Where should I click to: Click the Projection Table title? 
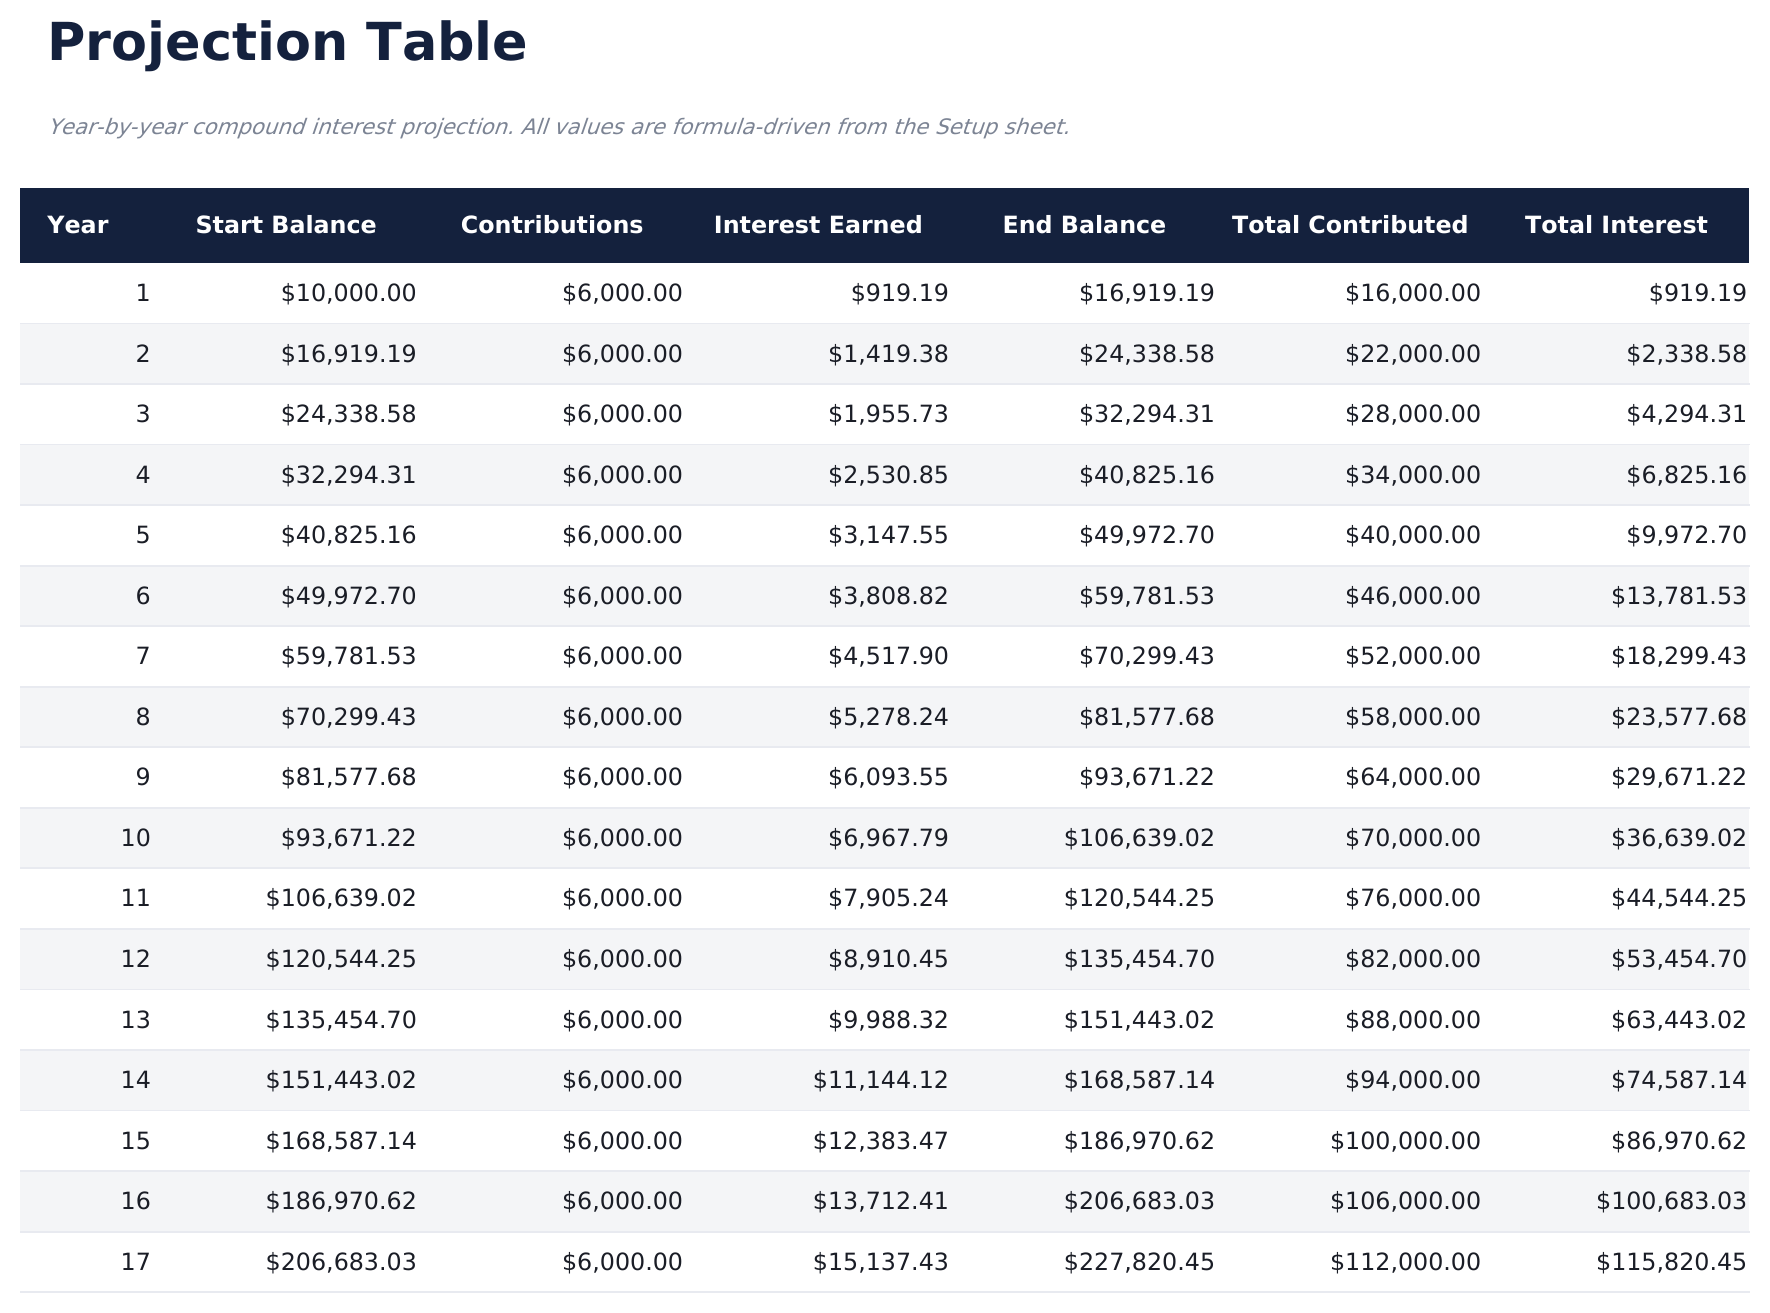(x=287, y=43)
